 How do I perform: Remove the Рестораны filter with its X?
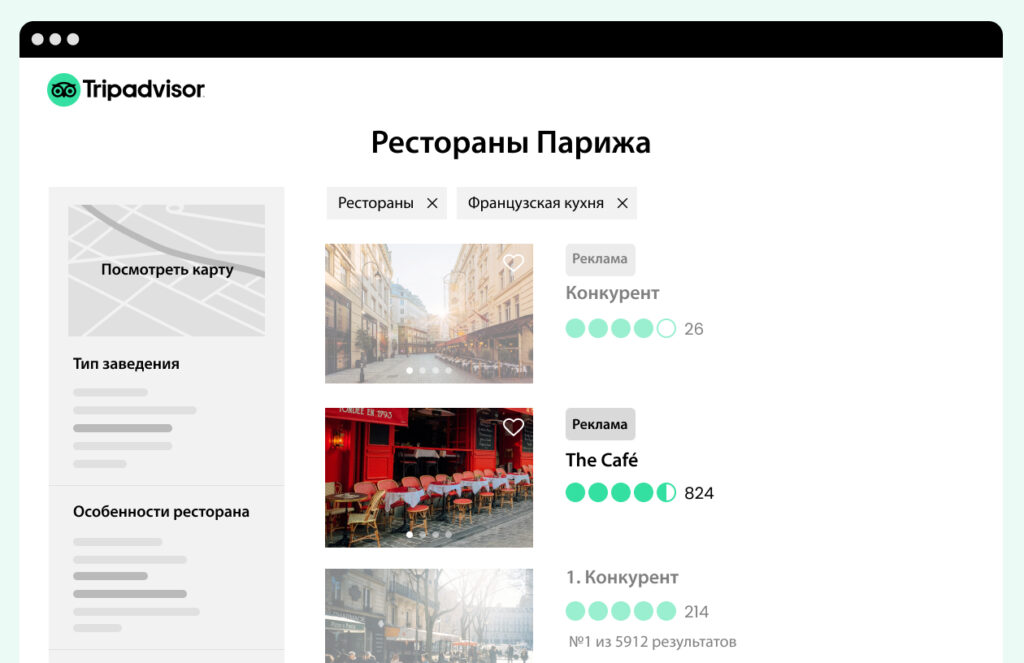pos(432,203)
